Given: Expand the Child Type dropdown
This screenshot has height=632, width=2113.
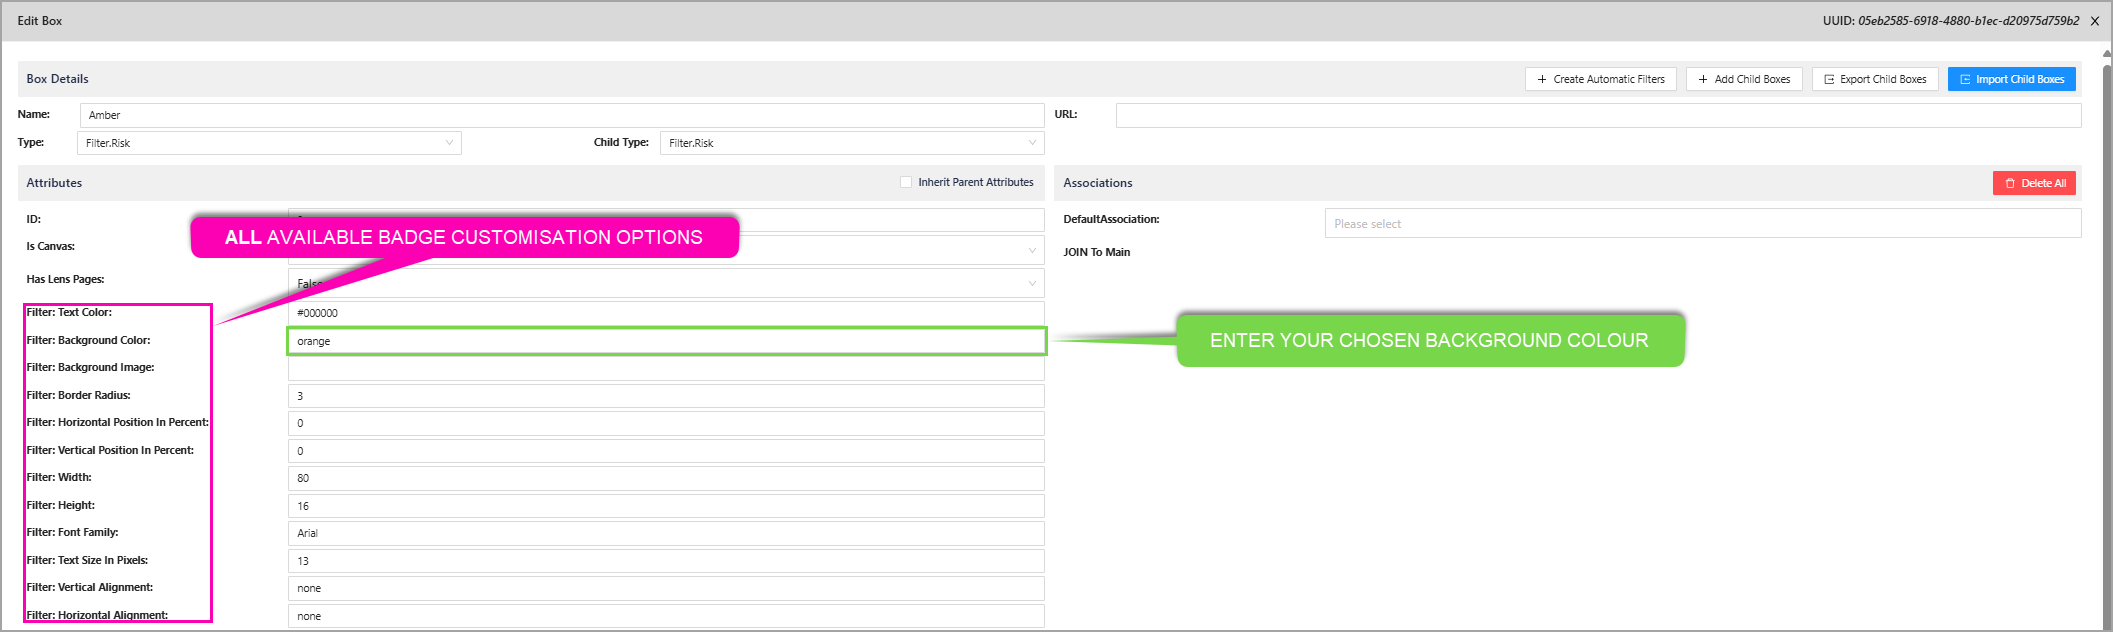Looking at the screenshot, I should pyautogui.click(x=851, y=143).
